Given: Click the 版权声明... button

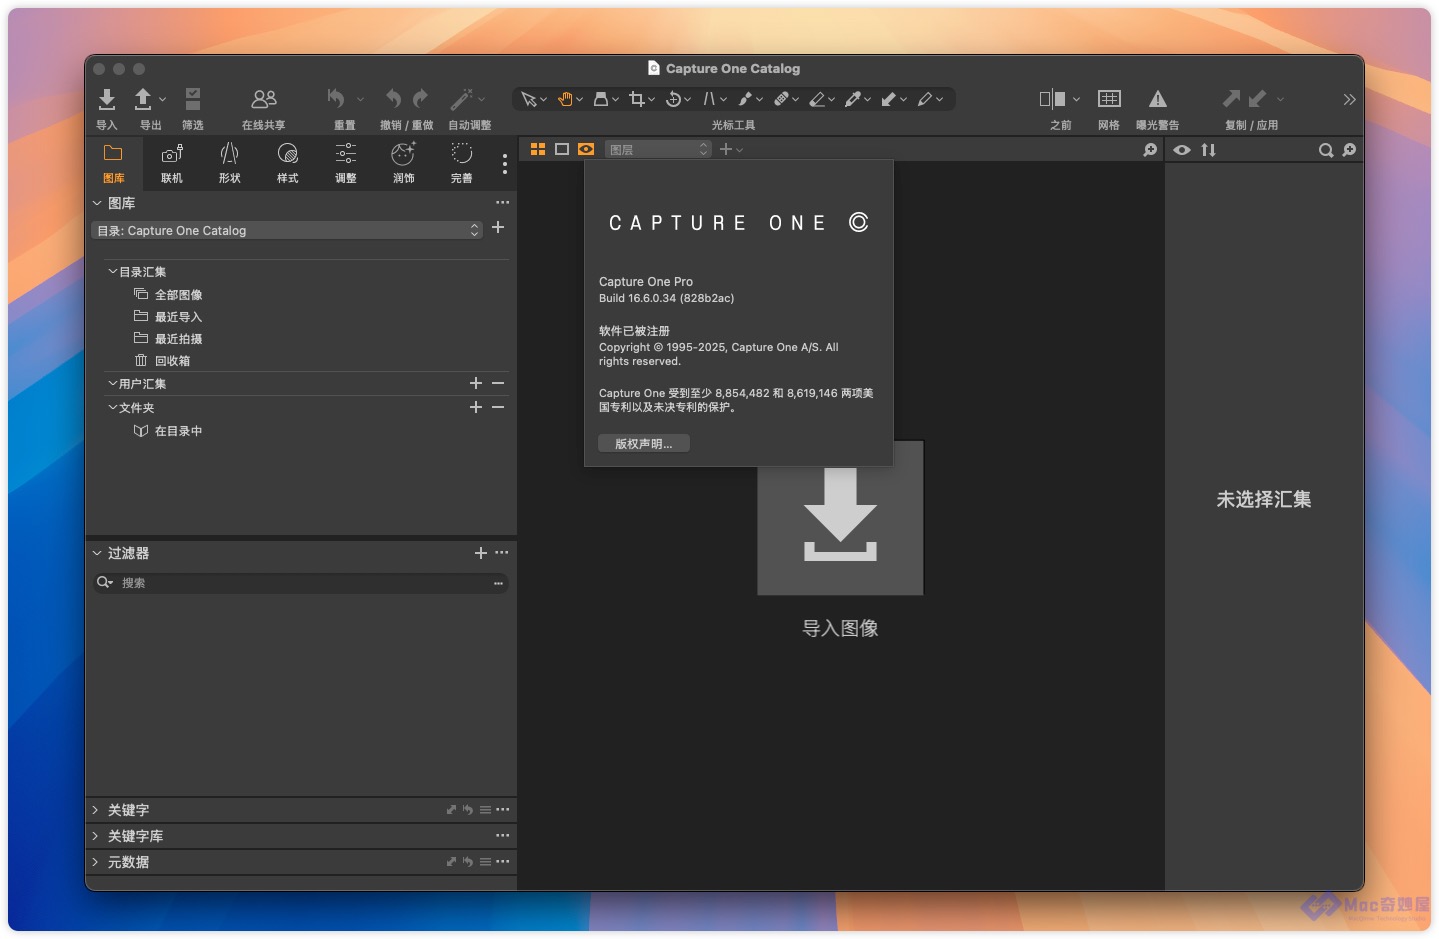Looking at the screenshot, I should (644, 443).
